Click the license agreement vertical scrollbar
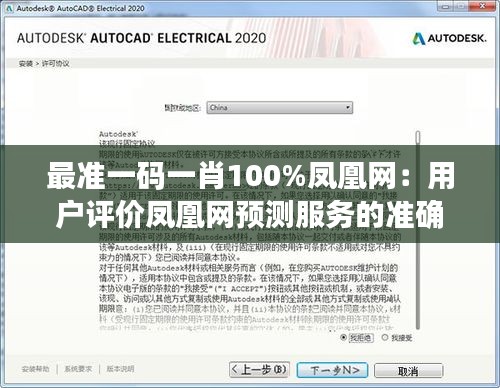 click(x=418, y=230)
